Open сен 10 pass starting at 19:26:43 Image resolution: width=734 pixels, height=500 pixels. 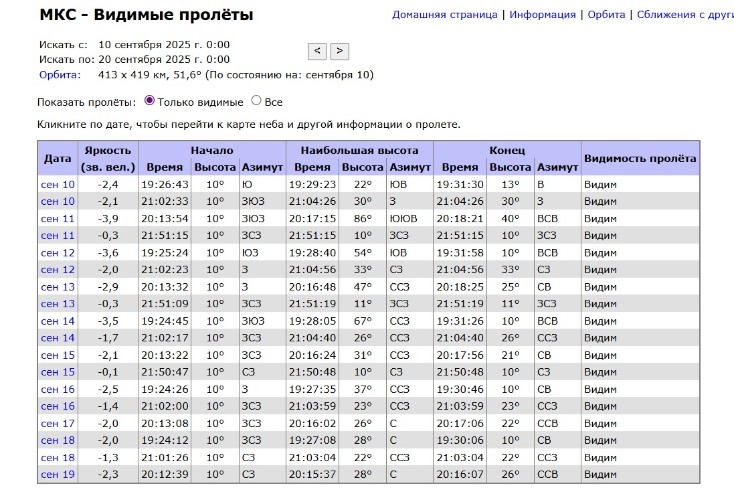tap(58, 184)
